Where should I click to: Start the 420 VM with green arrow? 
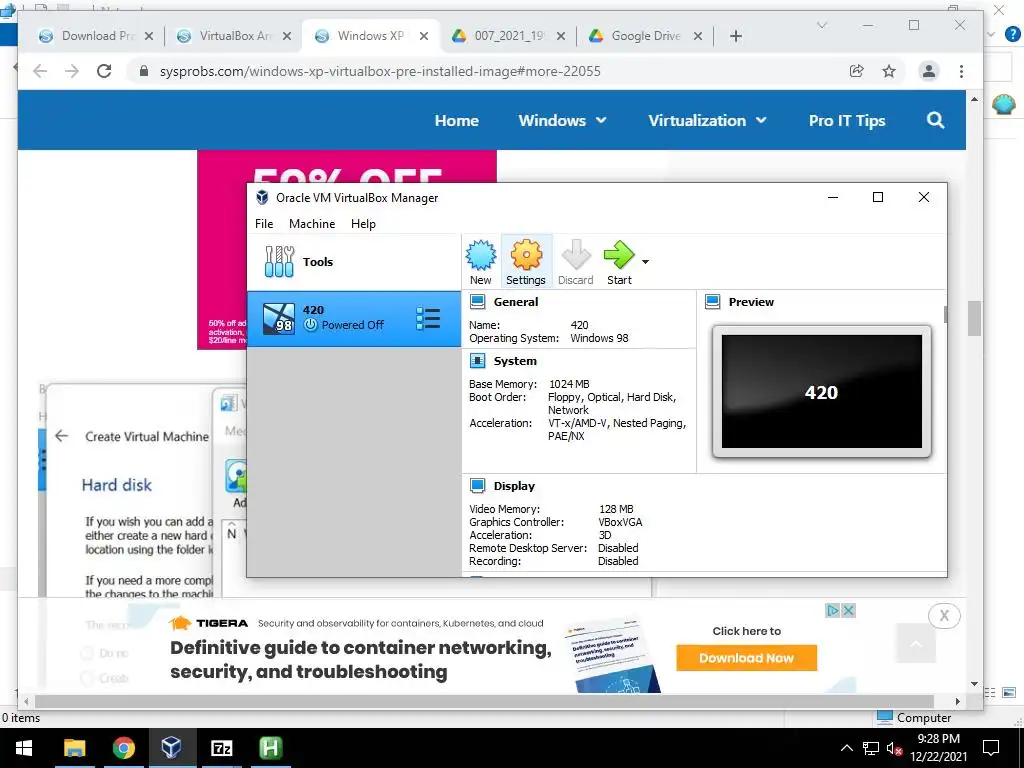pyautogui.click(x=618, y=261)
